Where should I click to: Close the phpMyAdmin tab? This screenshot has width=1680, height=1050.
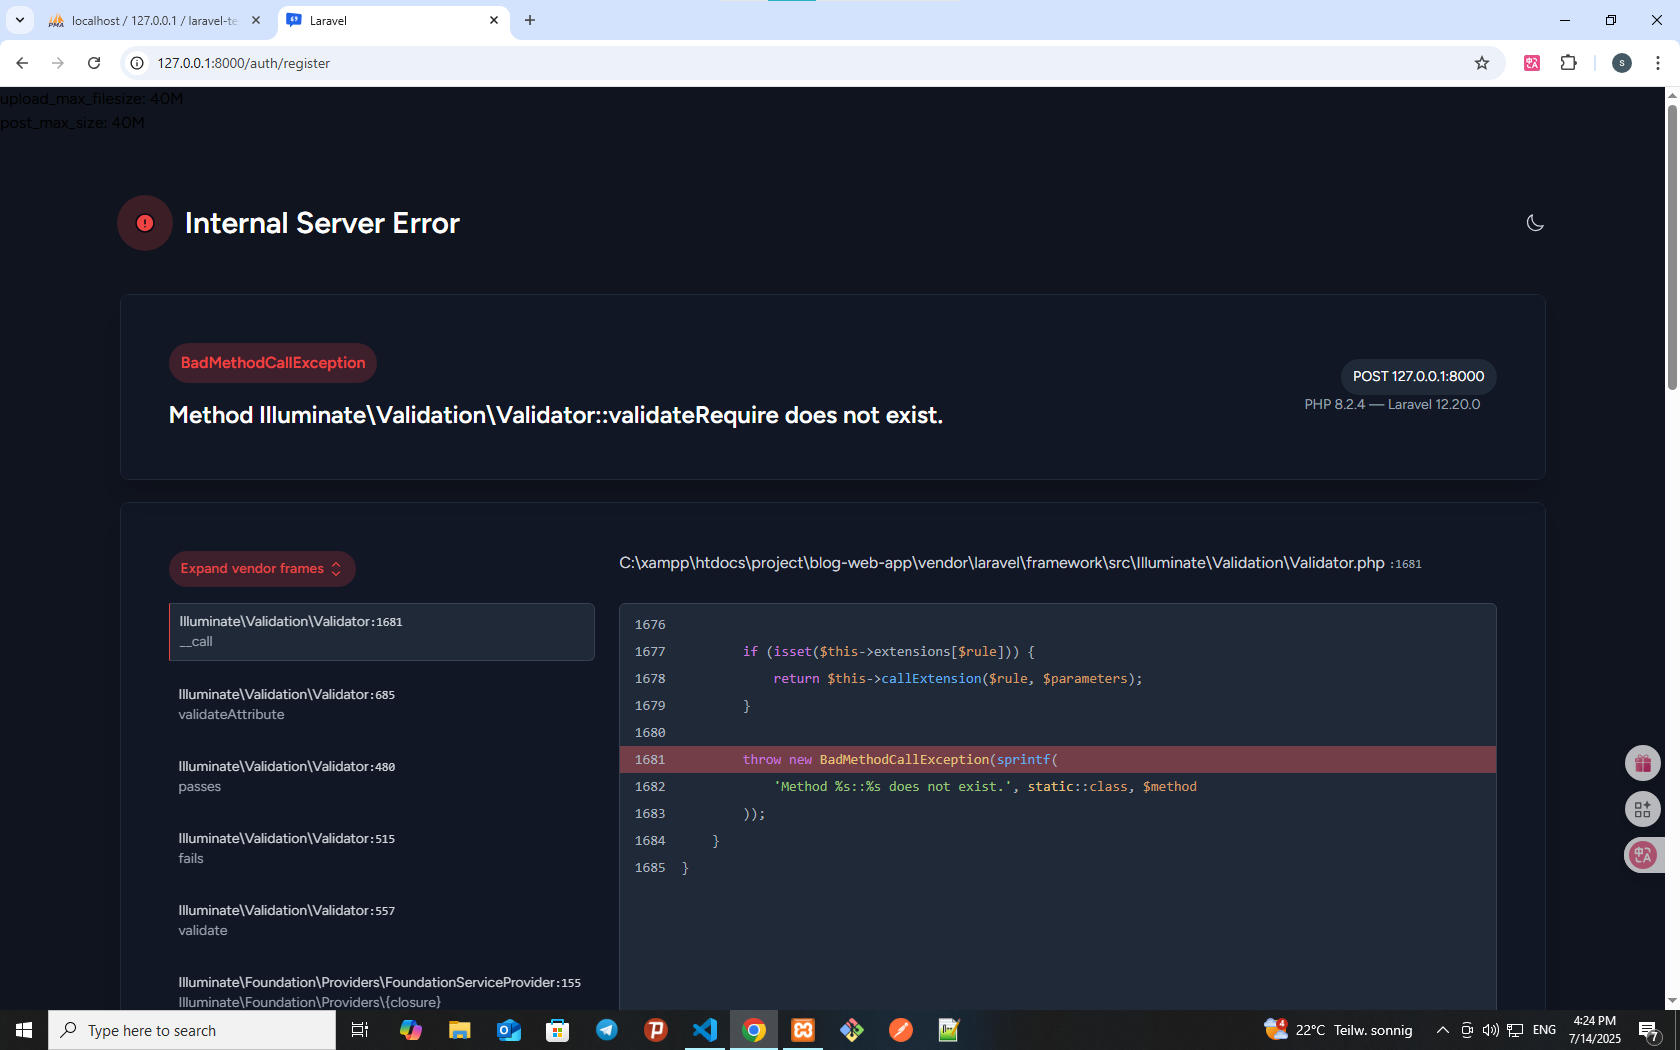click(x=256, y=20)
